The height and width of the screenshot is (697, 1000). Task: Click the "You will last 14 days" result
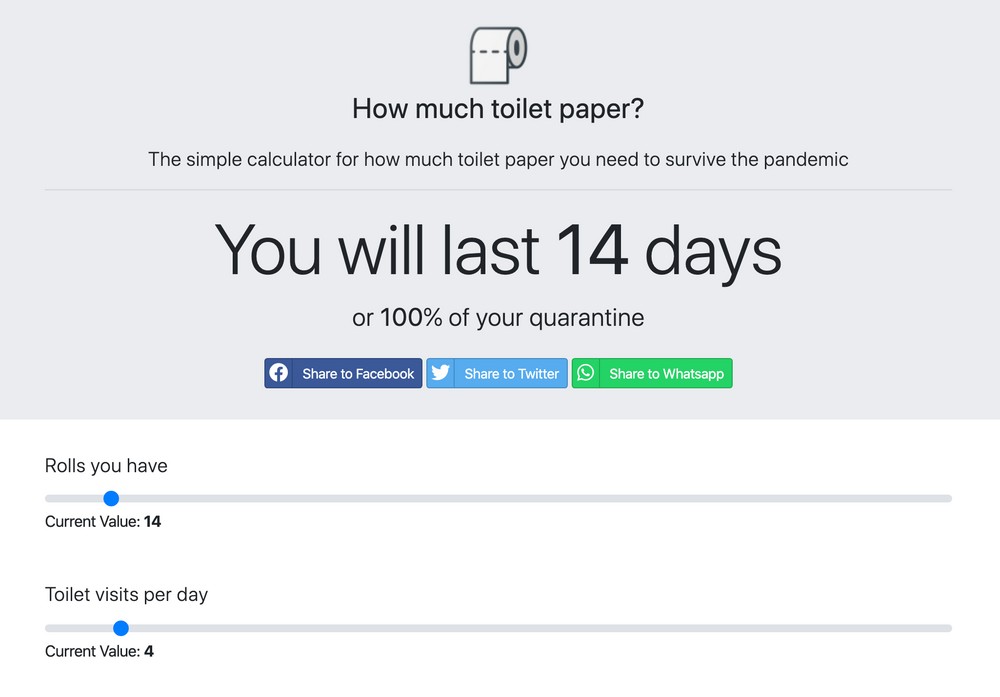(x=498, y=250)
